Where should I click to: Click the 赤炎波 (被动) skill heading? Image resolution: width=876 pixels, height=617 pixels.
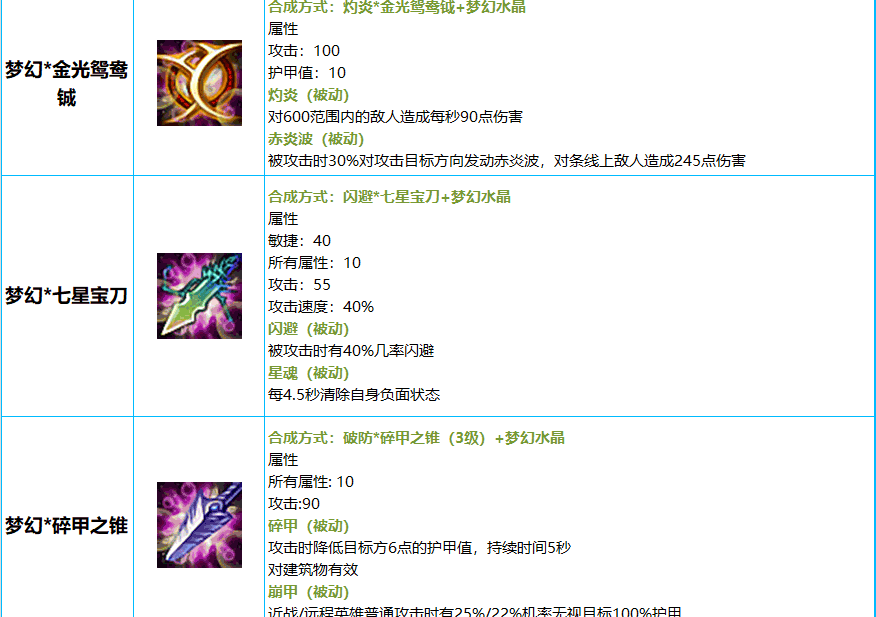pos(316,139)
